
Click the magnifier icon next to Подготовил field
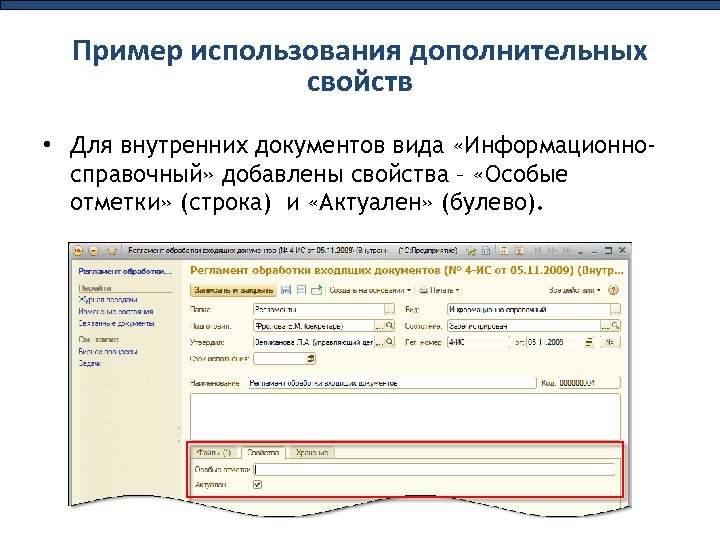tap(389, 326)
